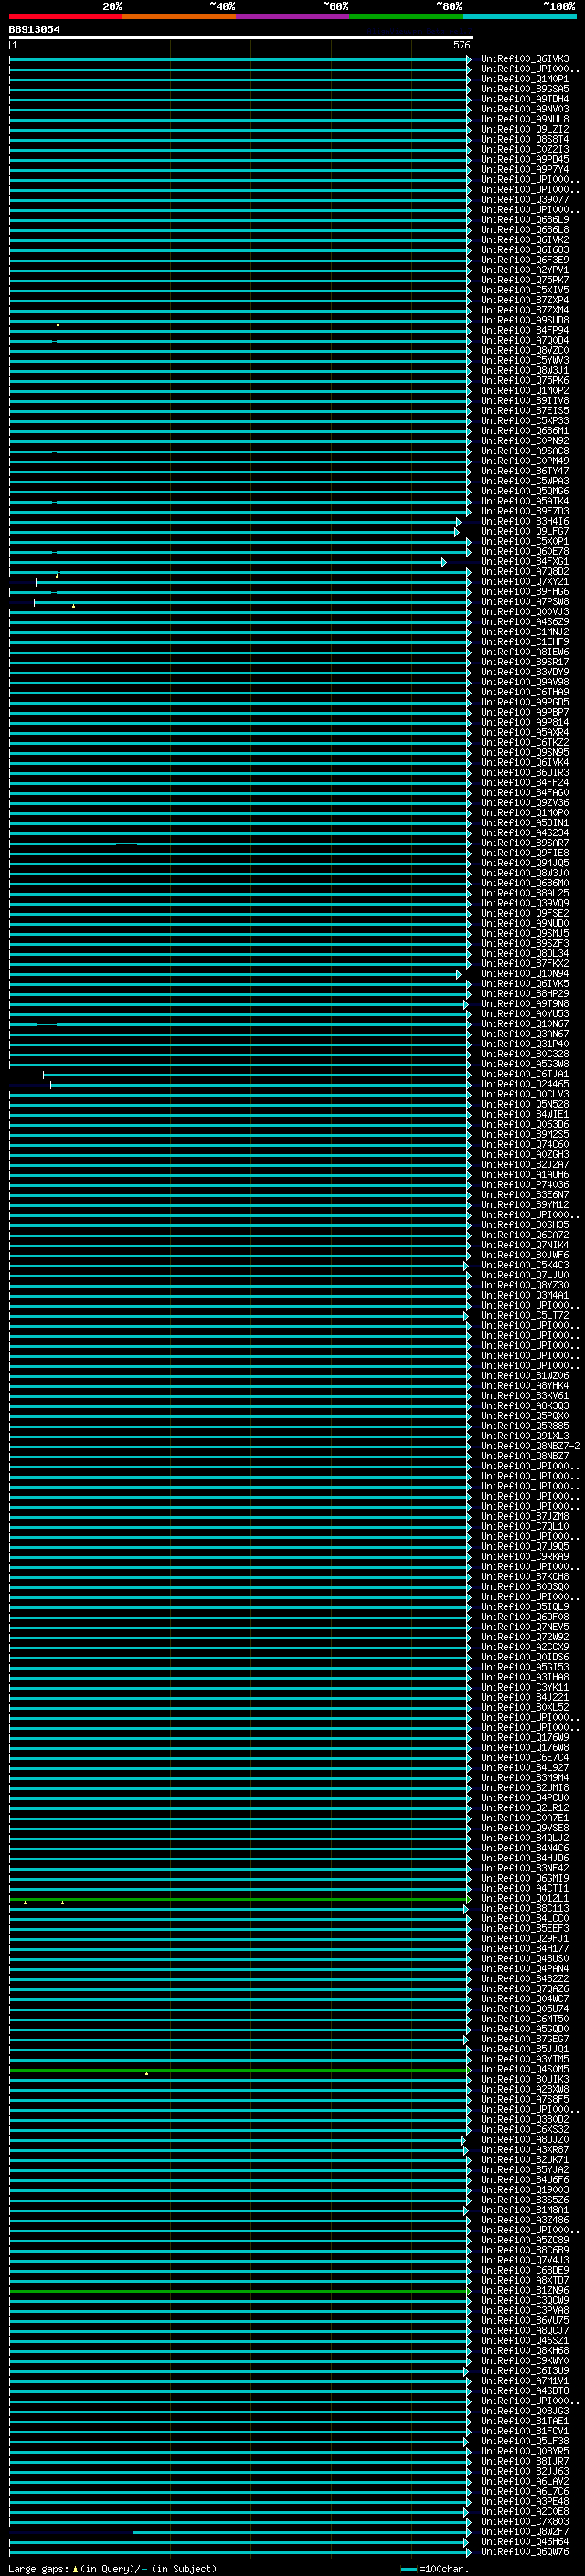Open hit UniRef100_Q9LZI2
This screenshot has height=2576, width=585.
click(x=525, y=129)
